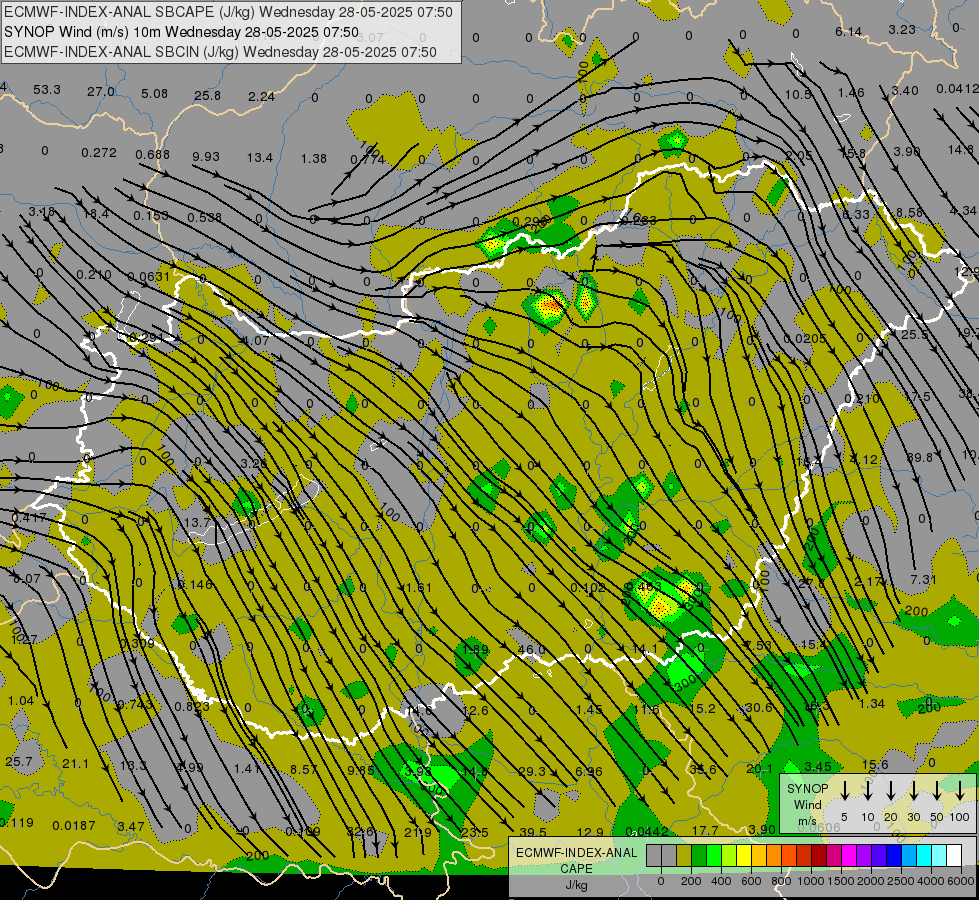Click the CAPE label in color legend
The image size is (979, 900).
(576, 869)
